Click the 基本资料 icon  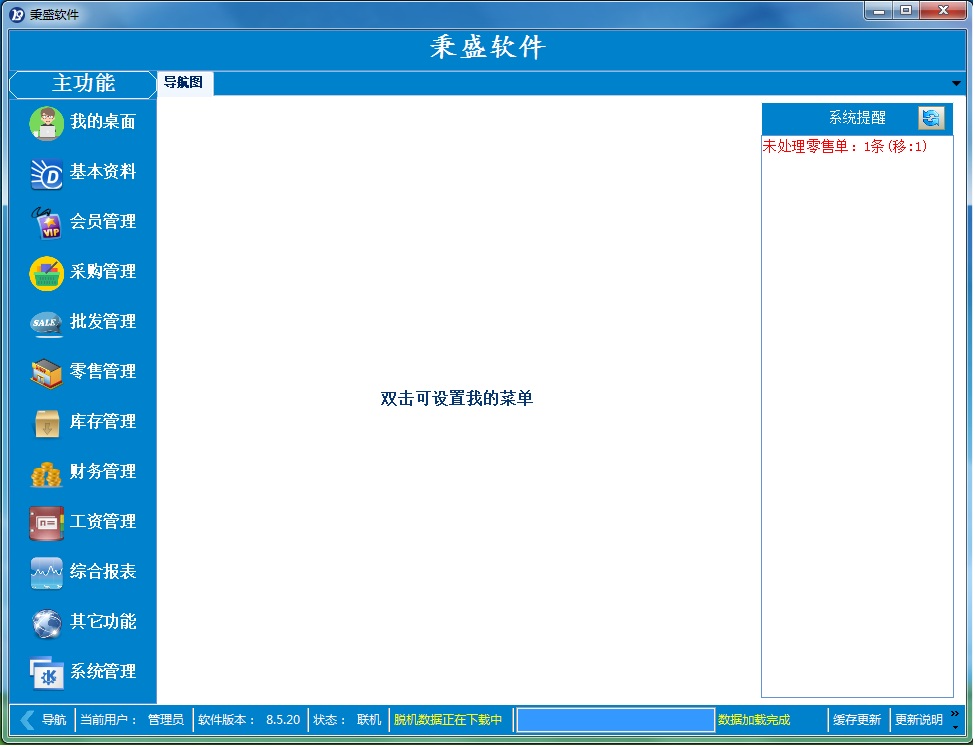(47, 174)
